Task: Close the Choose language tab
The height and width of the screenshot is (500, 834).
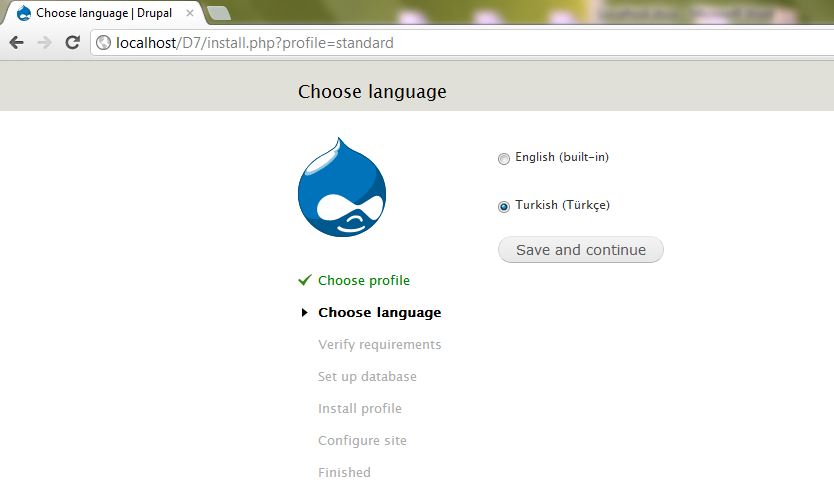Action: (189, 13)
